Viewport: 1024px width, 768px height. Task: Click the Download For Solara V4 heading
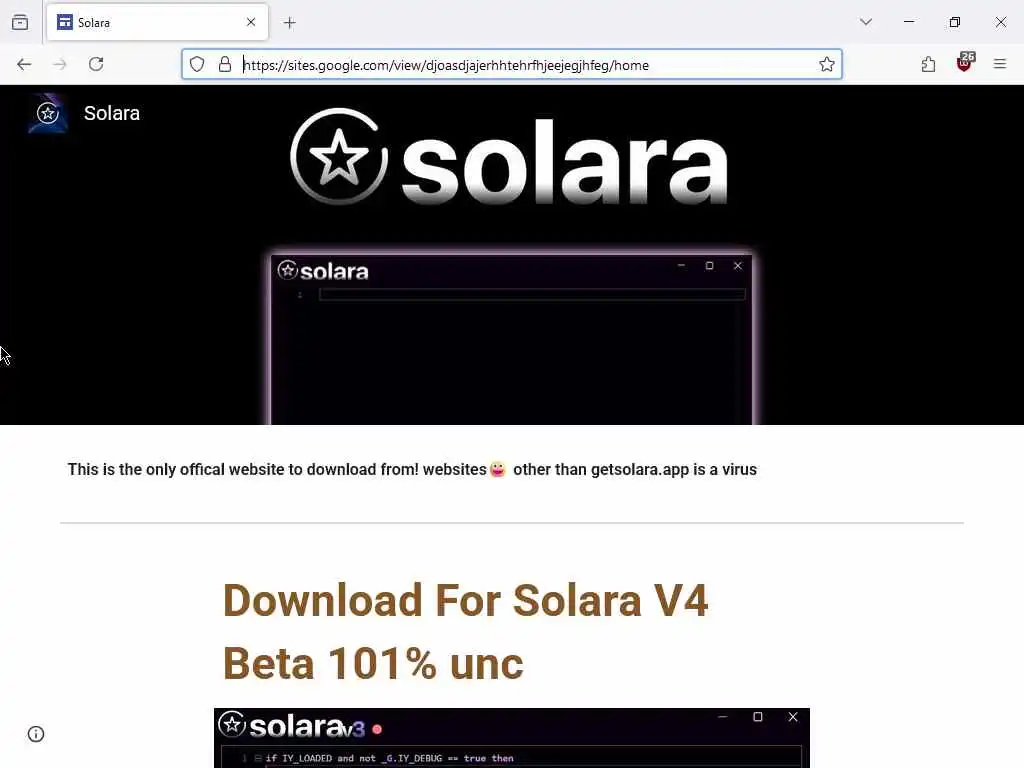(466, 631)
